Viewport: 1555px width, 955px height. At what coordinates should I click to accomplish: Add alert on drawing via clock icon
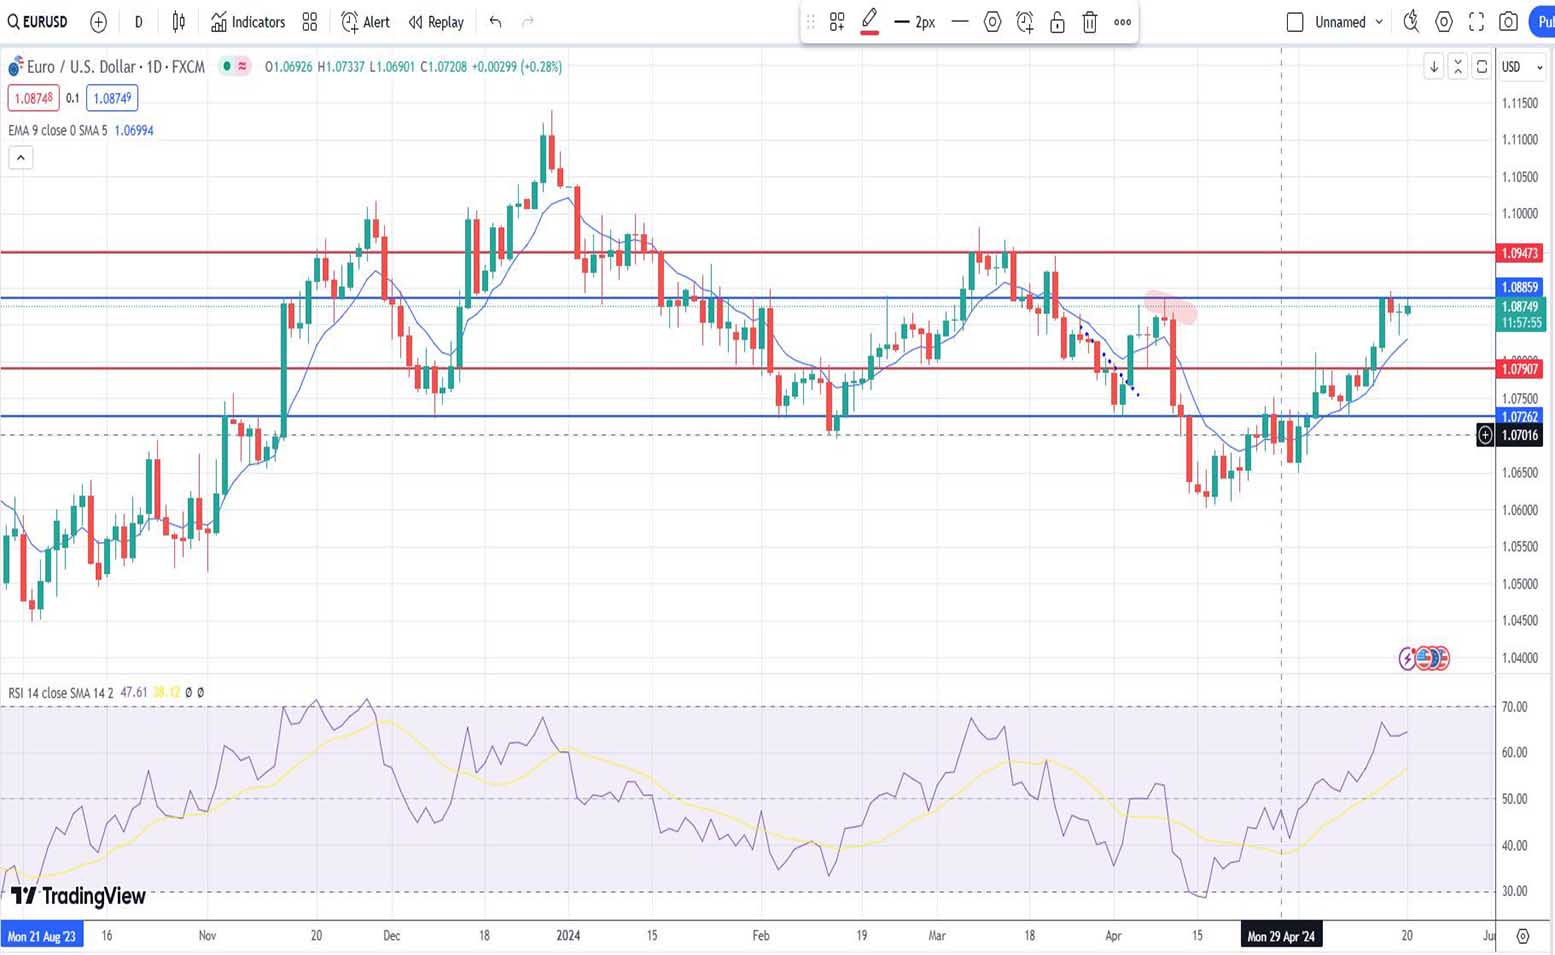coord(1025,22)
